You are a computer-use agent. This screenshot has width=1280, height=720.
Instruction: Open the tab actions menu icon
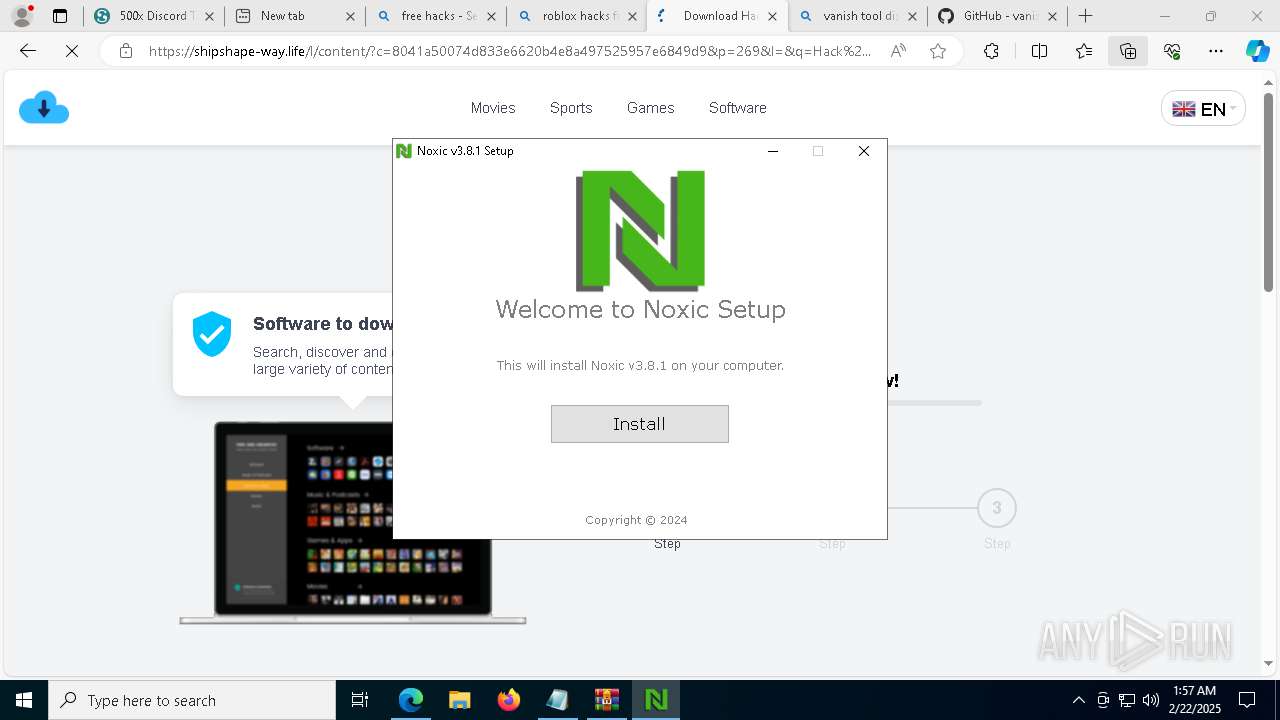60,16
